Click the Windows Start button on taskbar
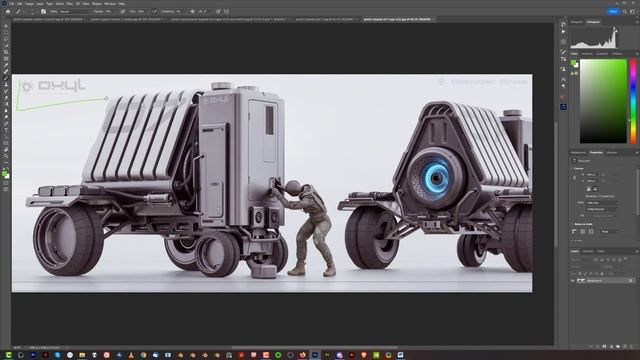Viewport: 640px width, 360px height. [x=8, y=355]
